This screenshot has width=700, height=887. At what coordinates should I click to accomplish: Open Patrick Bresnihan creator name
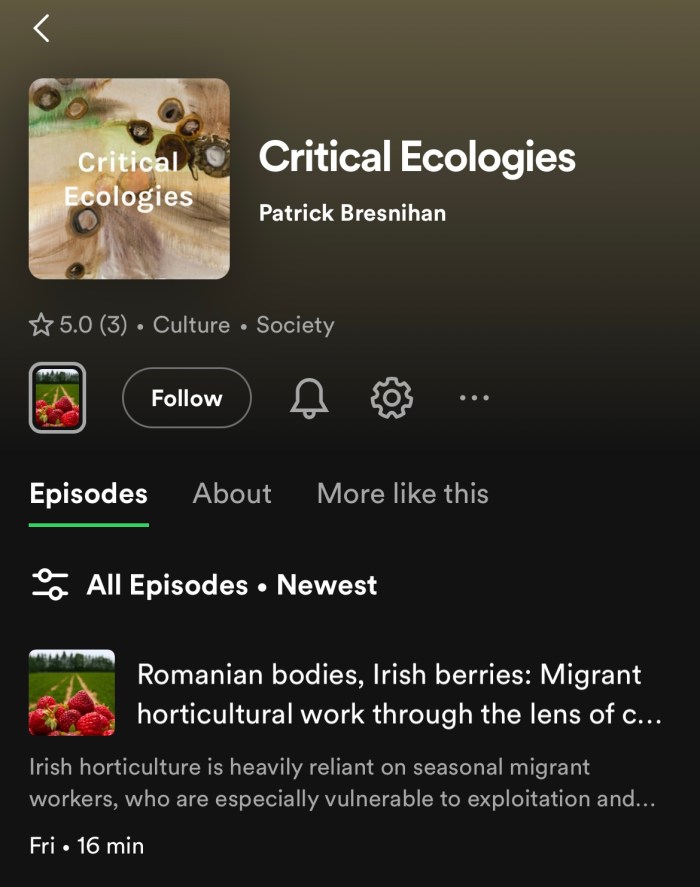click(353, 213)
